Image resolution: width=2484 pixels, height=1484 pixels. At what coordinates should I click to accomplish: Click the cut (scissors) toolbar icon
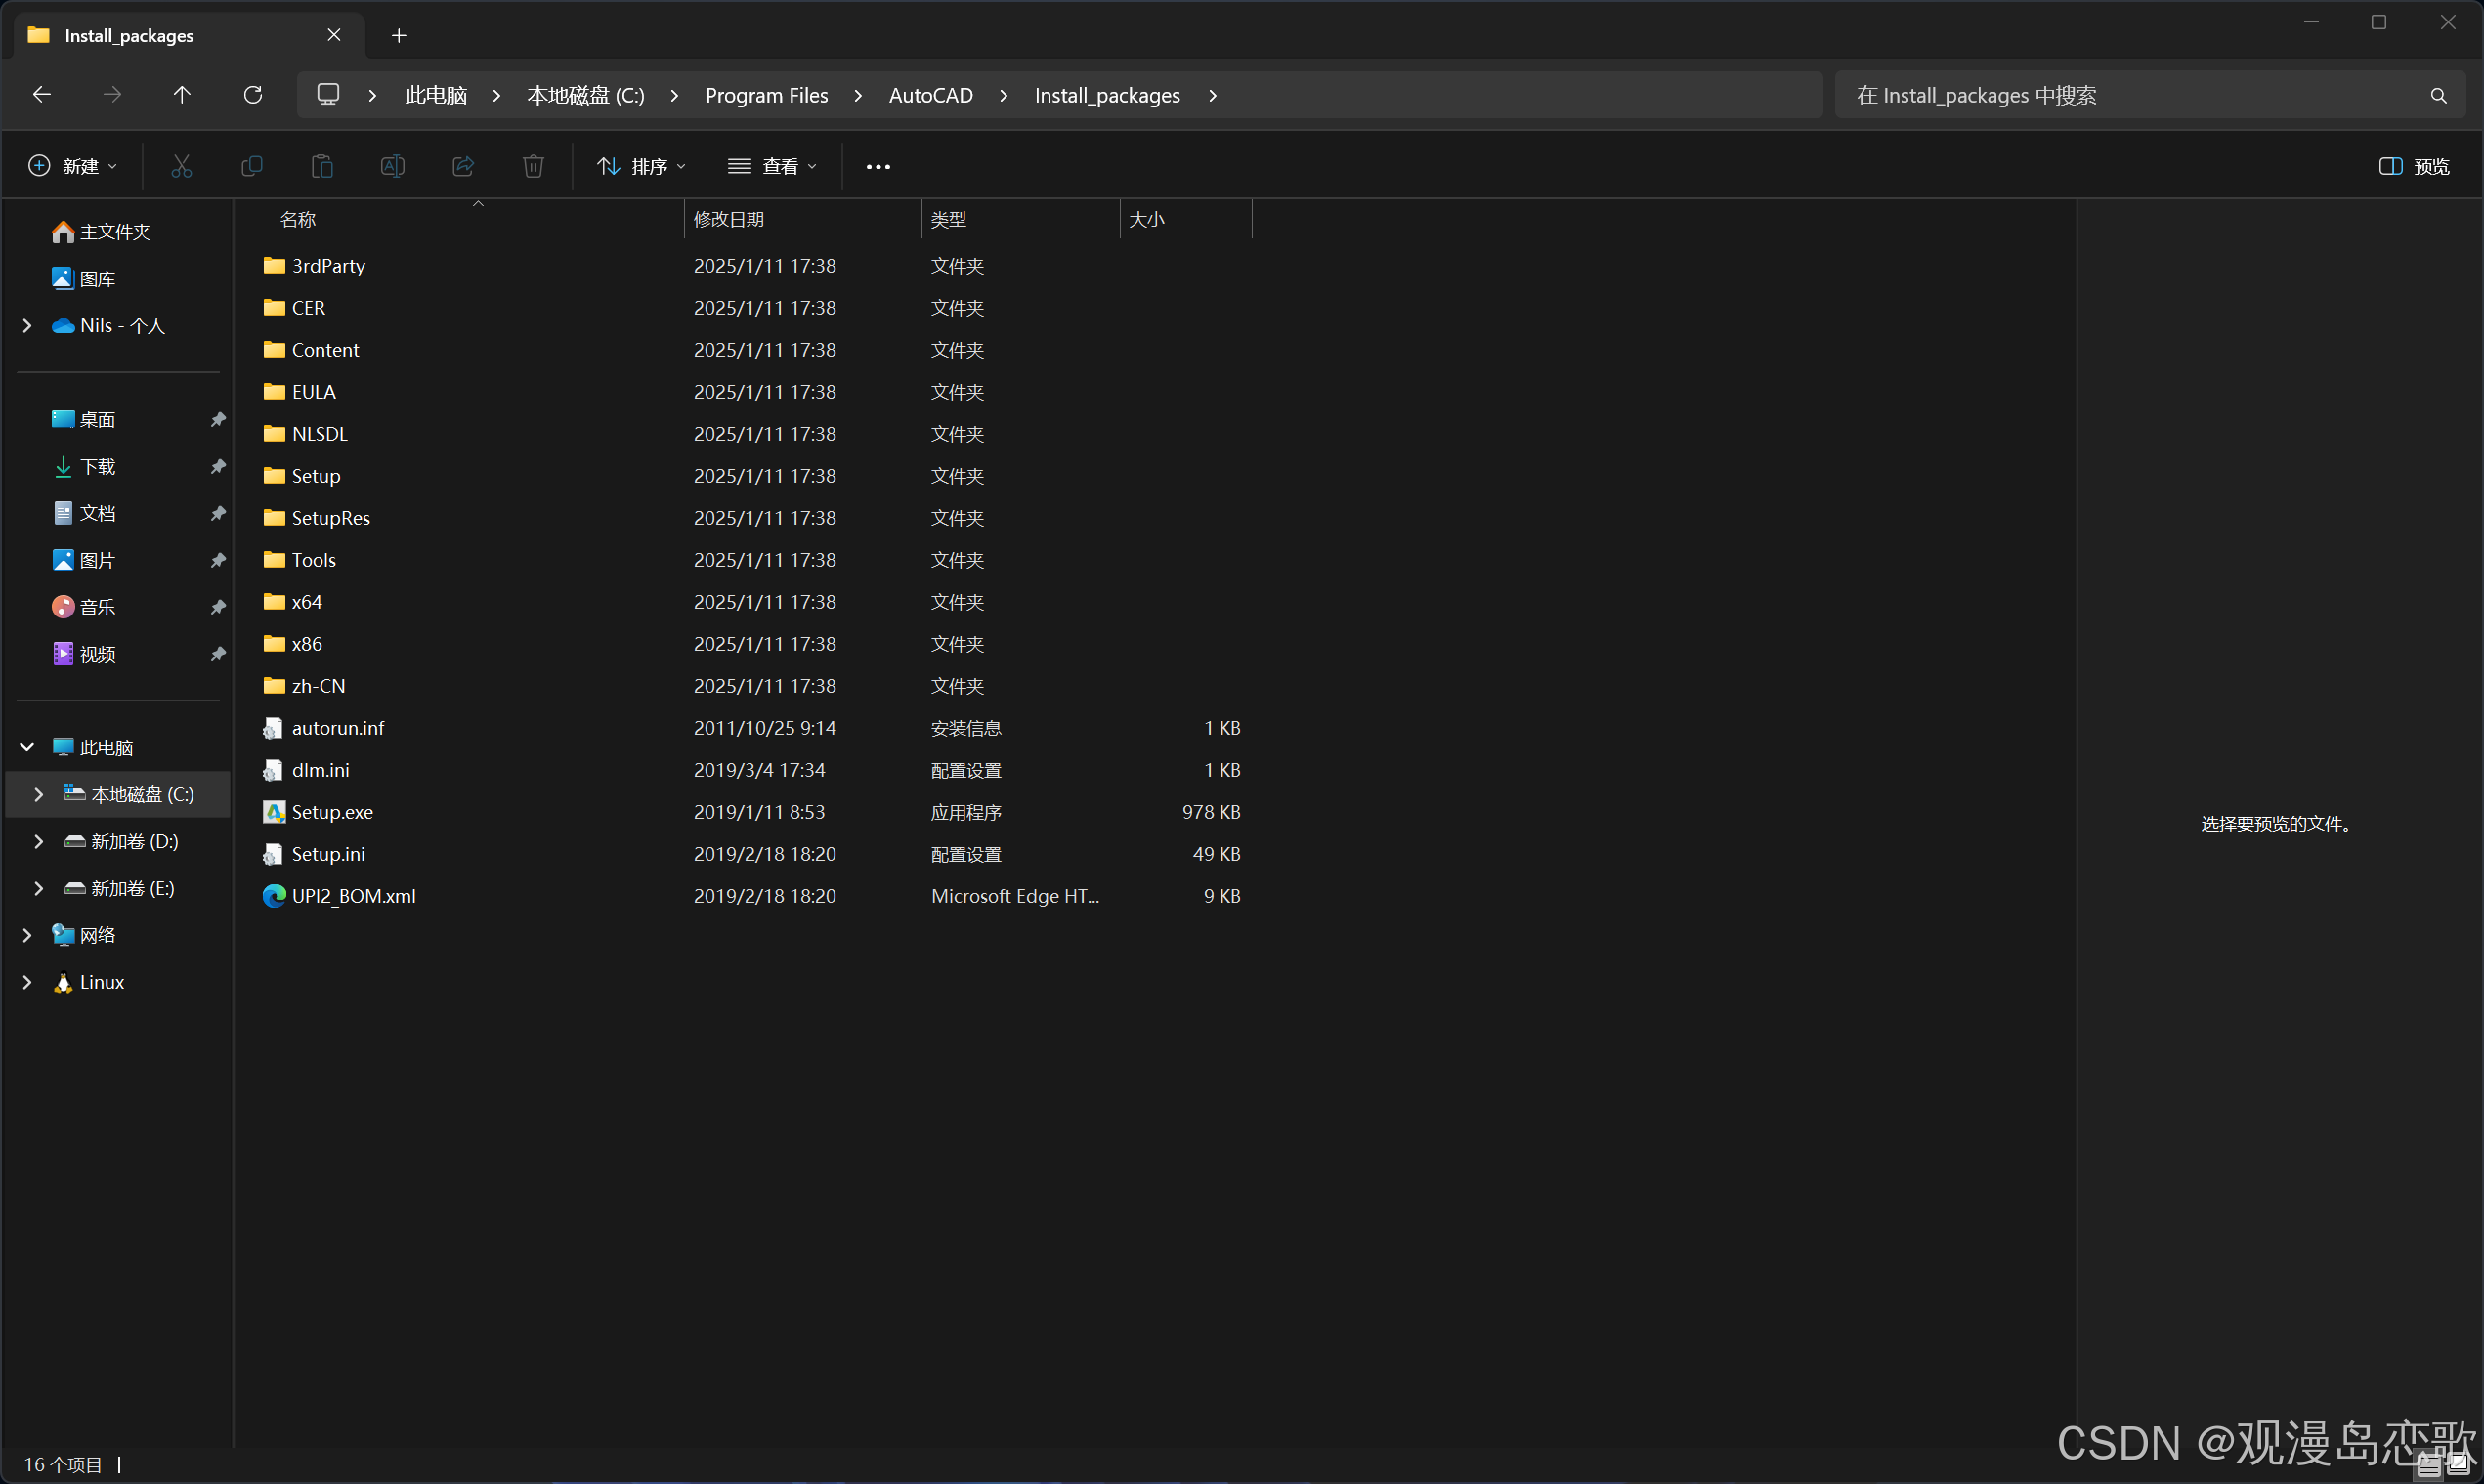coord(181,166)
